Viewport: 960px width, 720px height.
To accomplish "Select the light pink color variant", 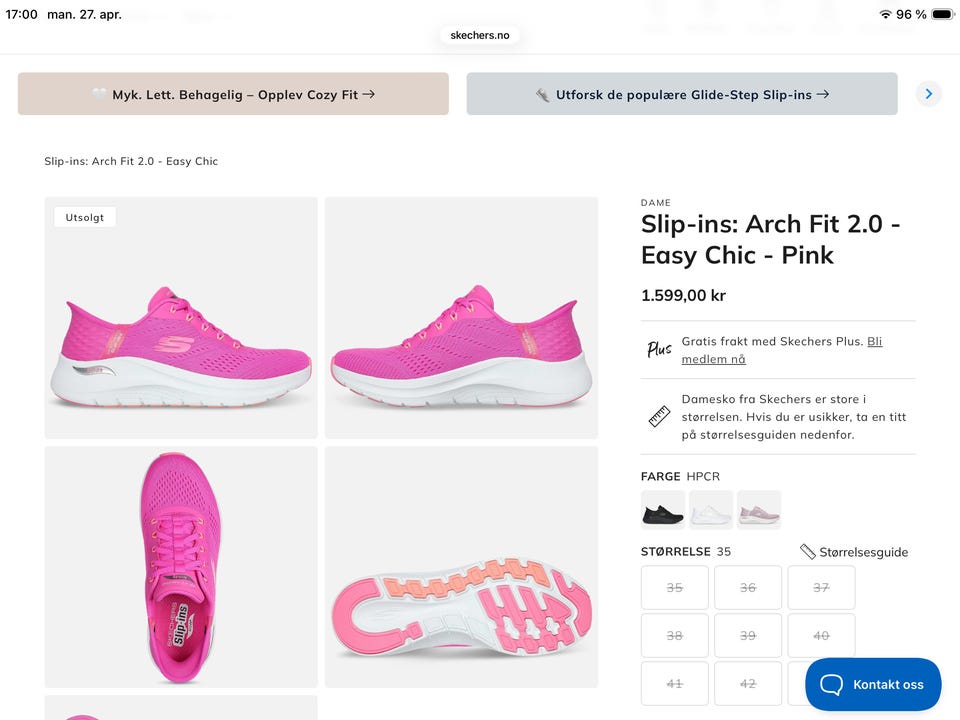I will pyautogui.click(x=759, y=510).
